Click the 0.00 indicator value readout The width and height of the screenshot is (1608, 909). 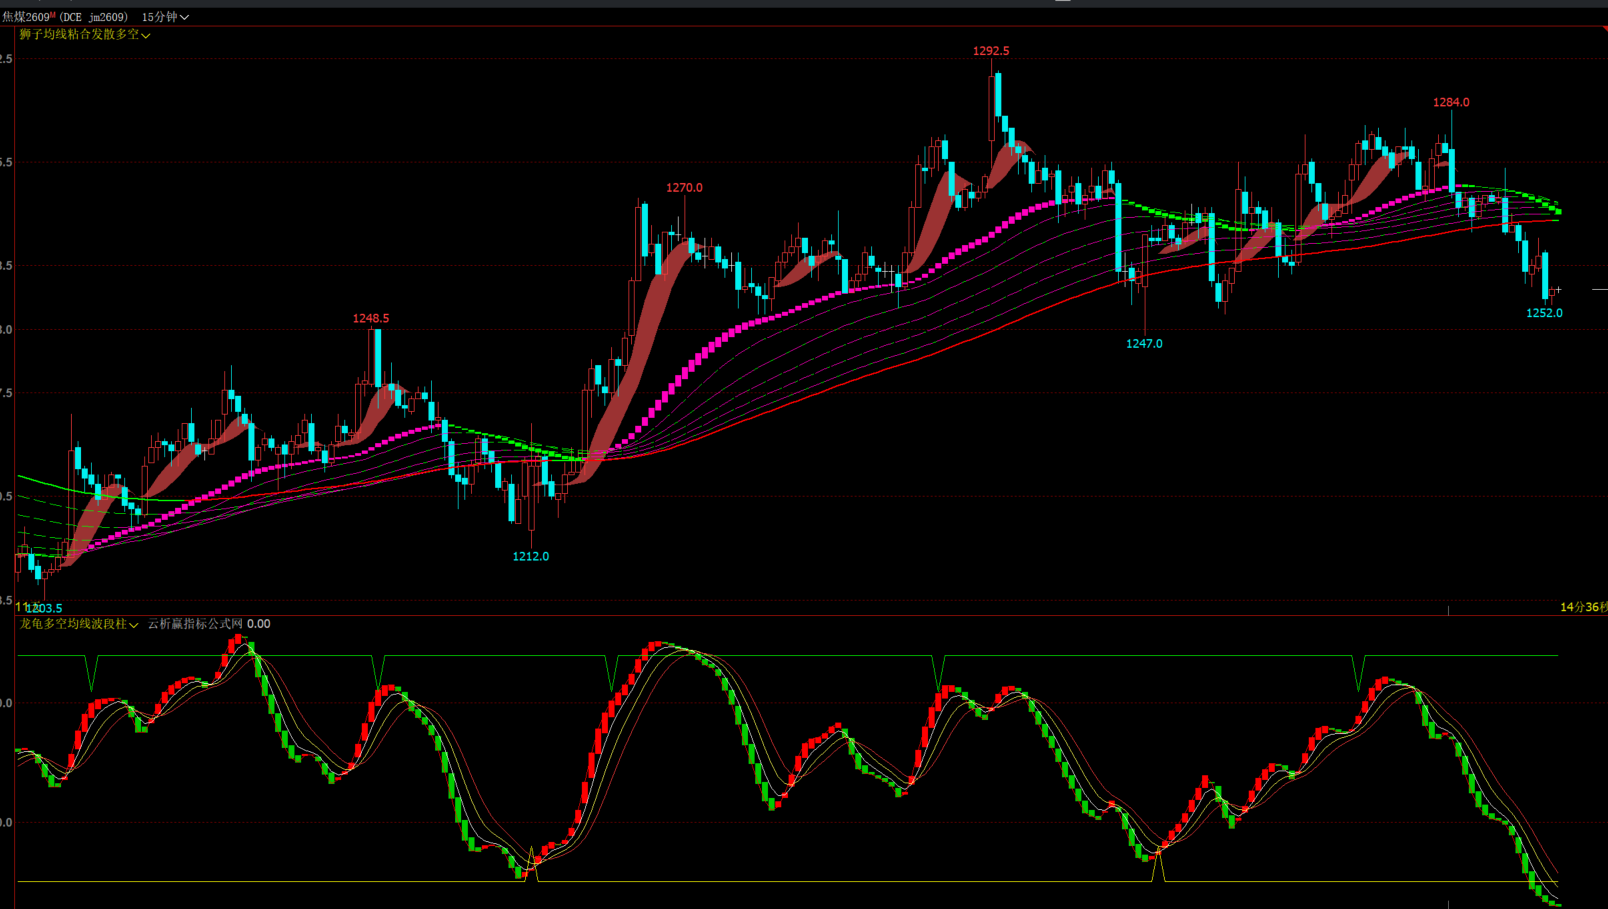coord(258,624)
